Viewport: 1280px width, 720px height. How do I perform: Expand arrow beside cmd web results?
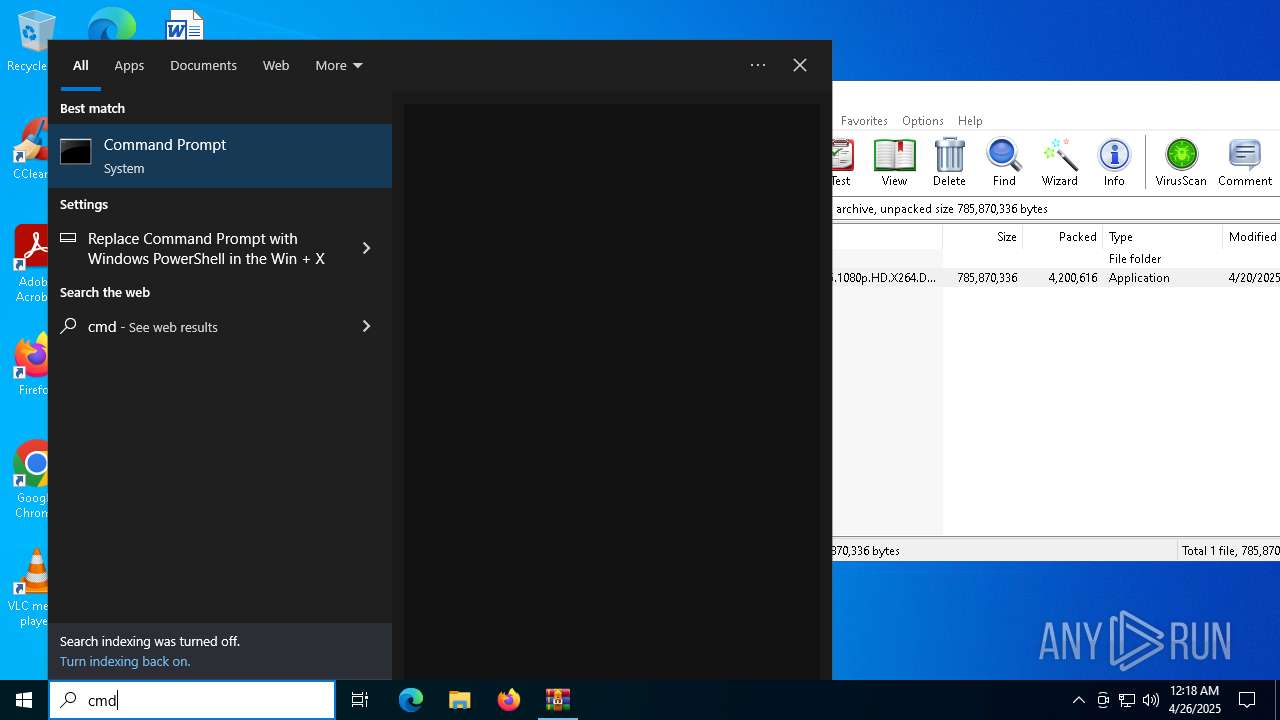[x=367, y=326]
